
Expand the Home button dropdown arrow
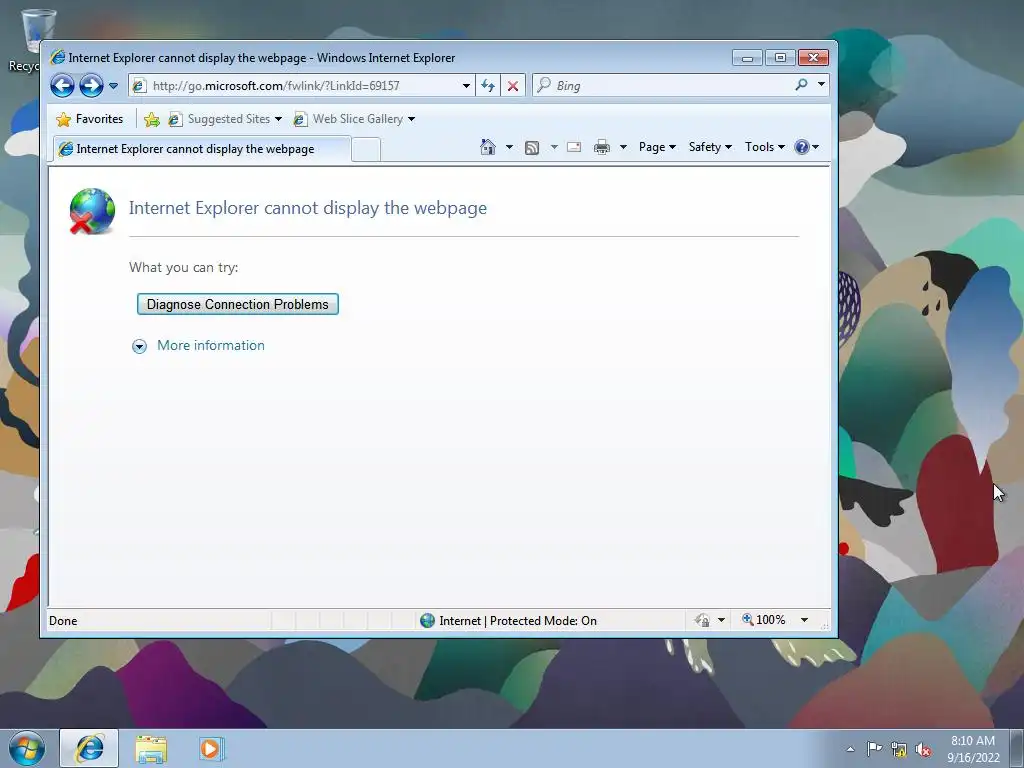(x=509, y=147)
